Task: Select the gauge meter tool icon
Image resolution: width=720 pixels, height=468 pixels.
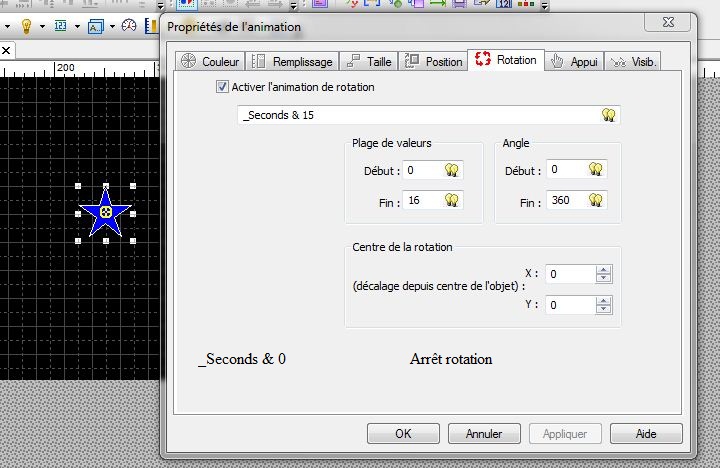Action: 130,25
